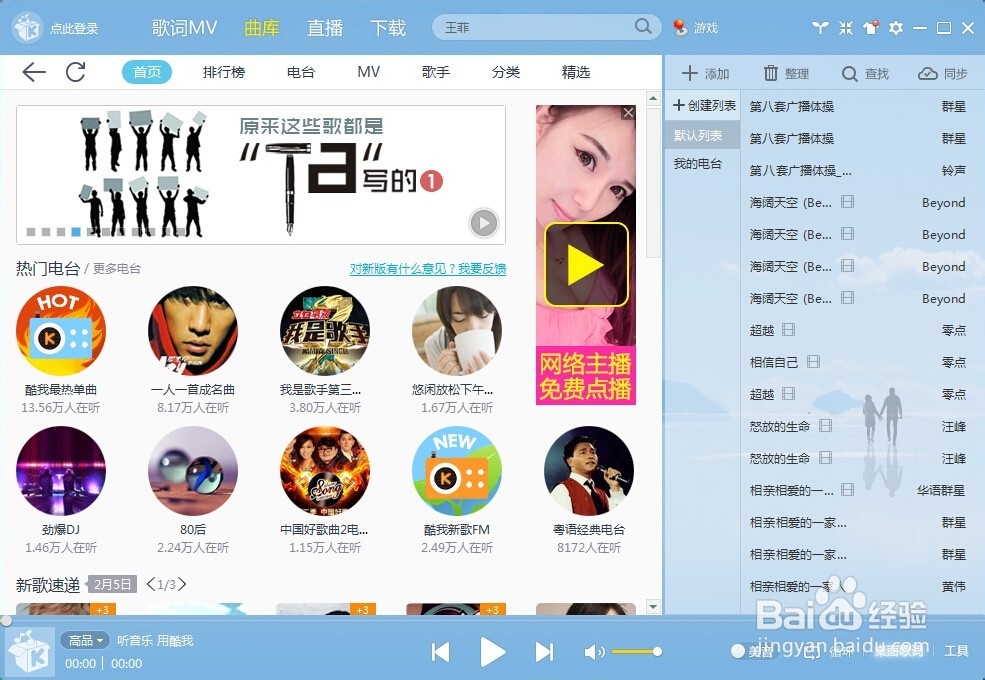985x680 pixels.
Task: Open the 下载 tab
Action: [x=388, y=28]
